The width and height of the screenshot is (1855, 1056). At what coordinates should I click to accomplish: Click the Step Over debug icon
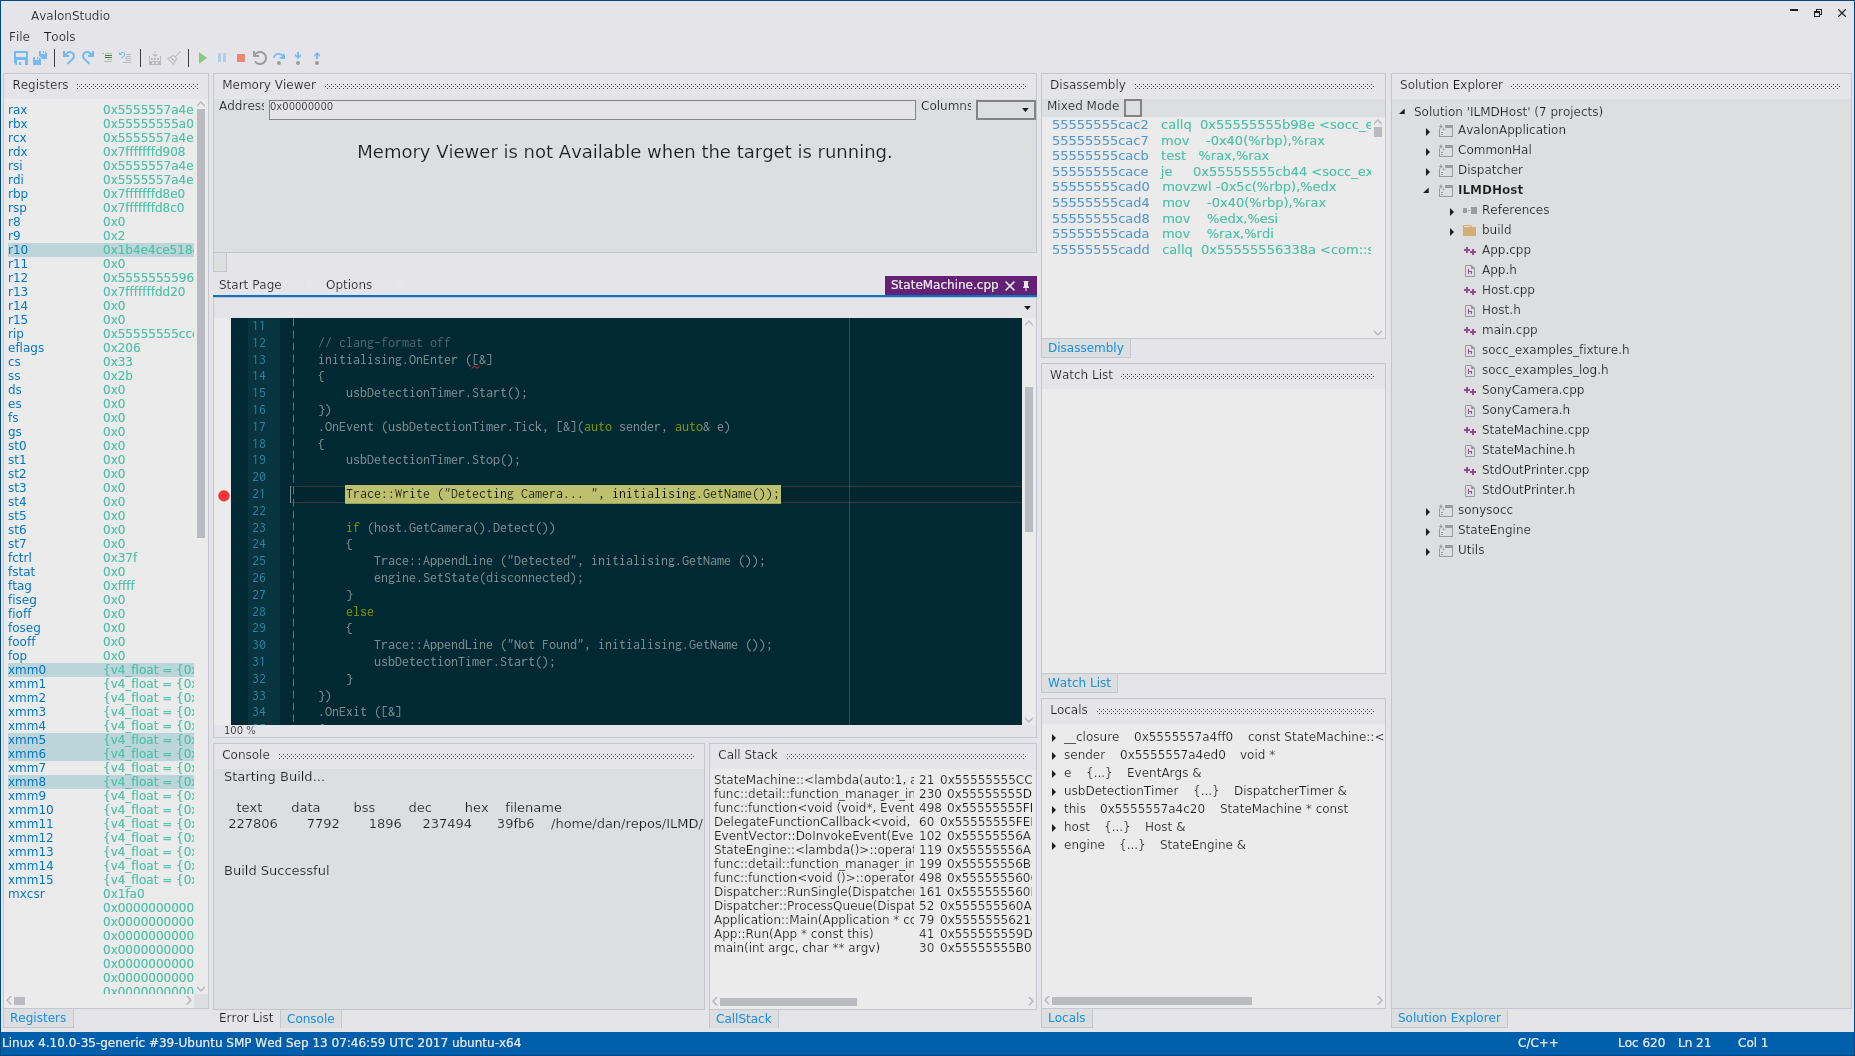[279, 58]
